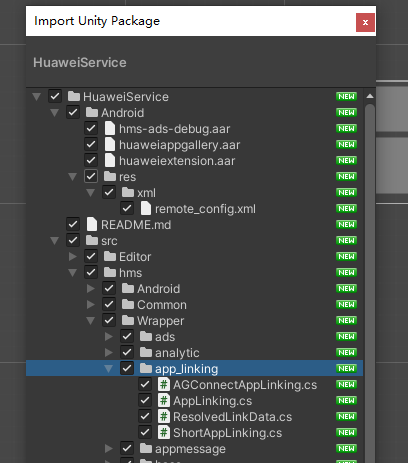The image size is (408, 463).
Task: Collapse the app_linking folder
Action: pos(108,369)
